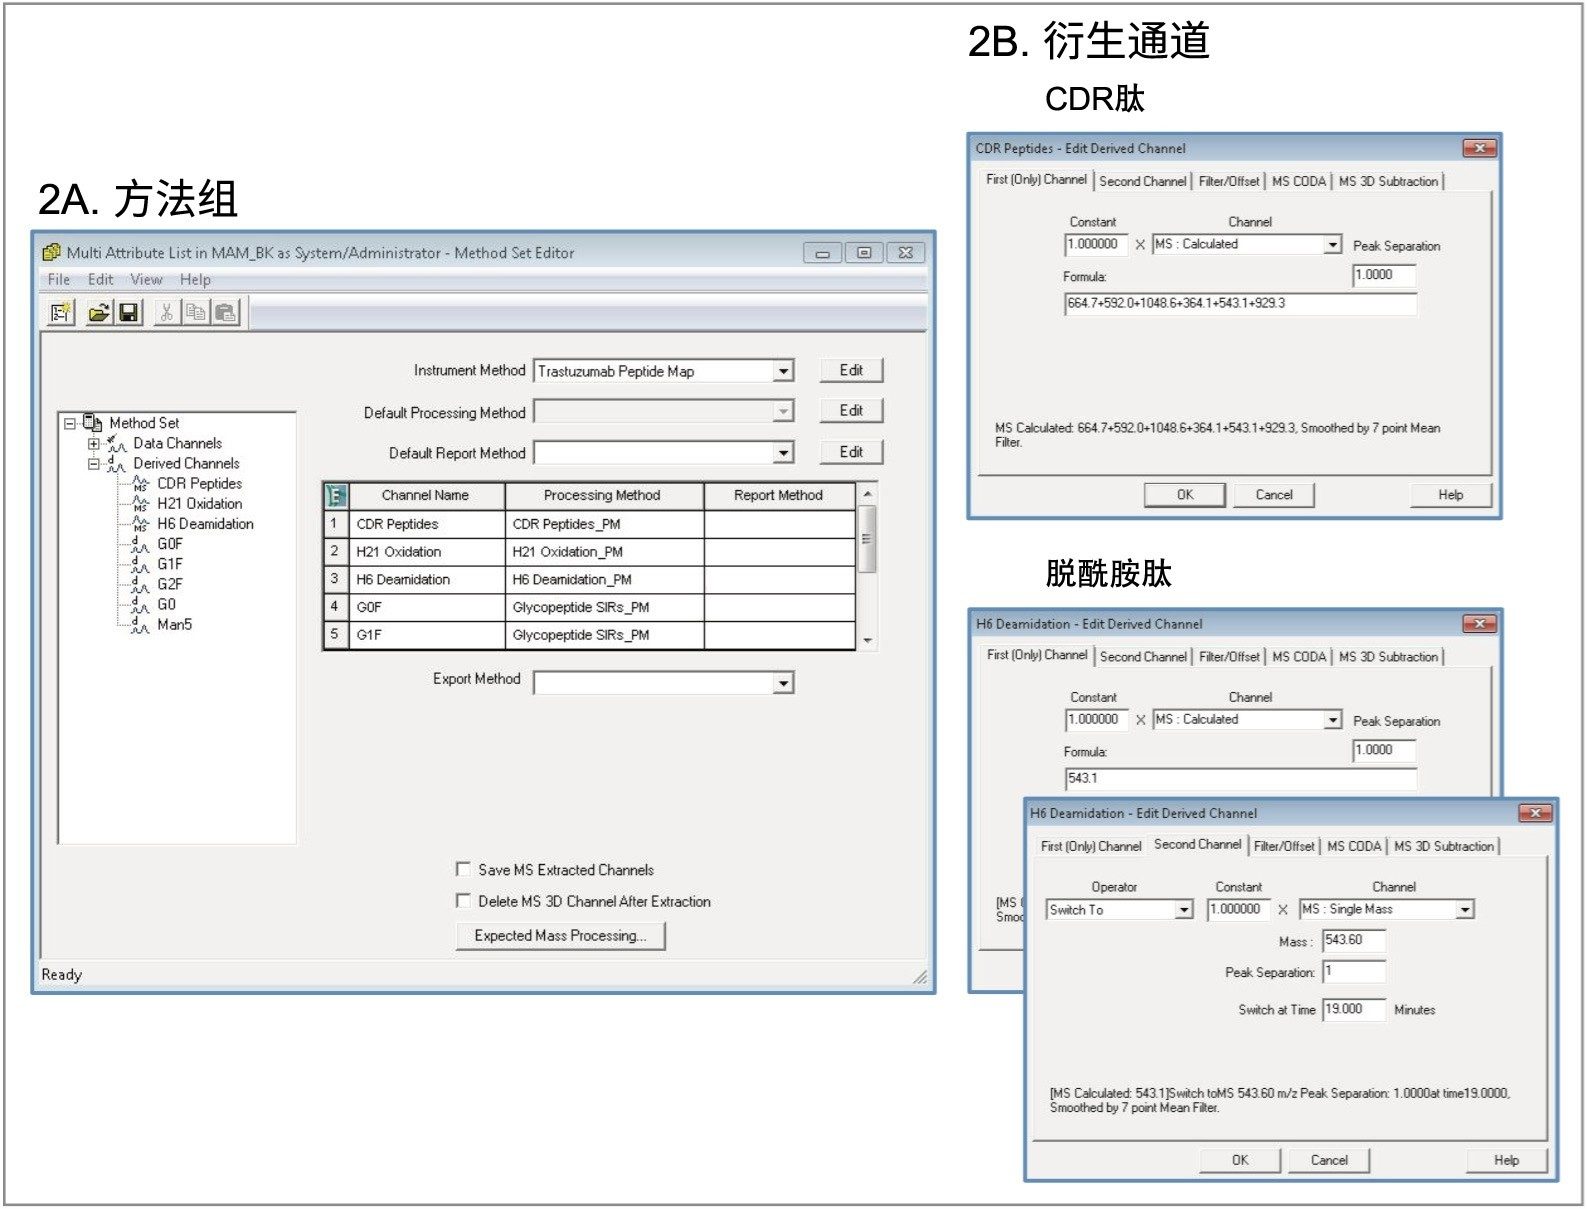Click the Paste clipboard toolbar icon
The height and width of the screenshot is (1209, 1587).
pyautogui.click(x=226, y=313)
